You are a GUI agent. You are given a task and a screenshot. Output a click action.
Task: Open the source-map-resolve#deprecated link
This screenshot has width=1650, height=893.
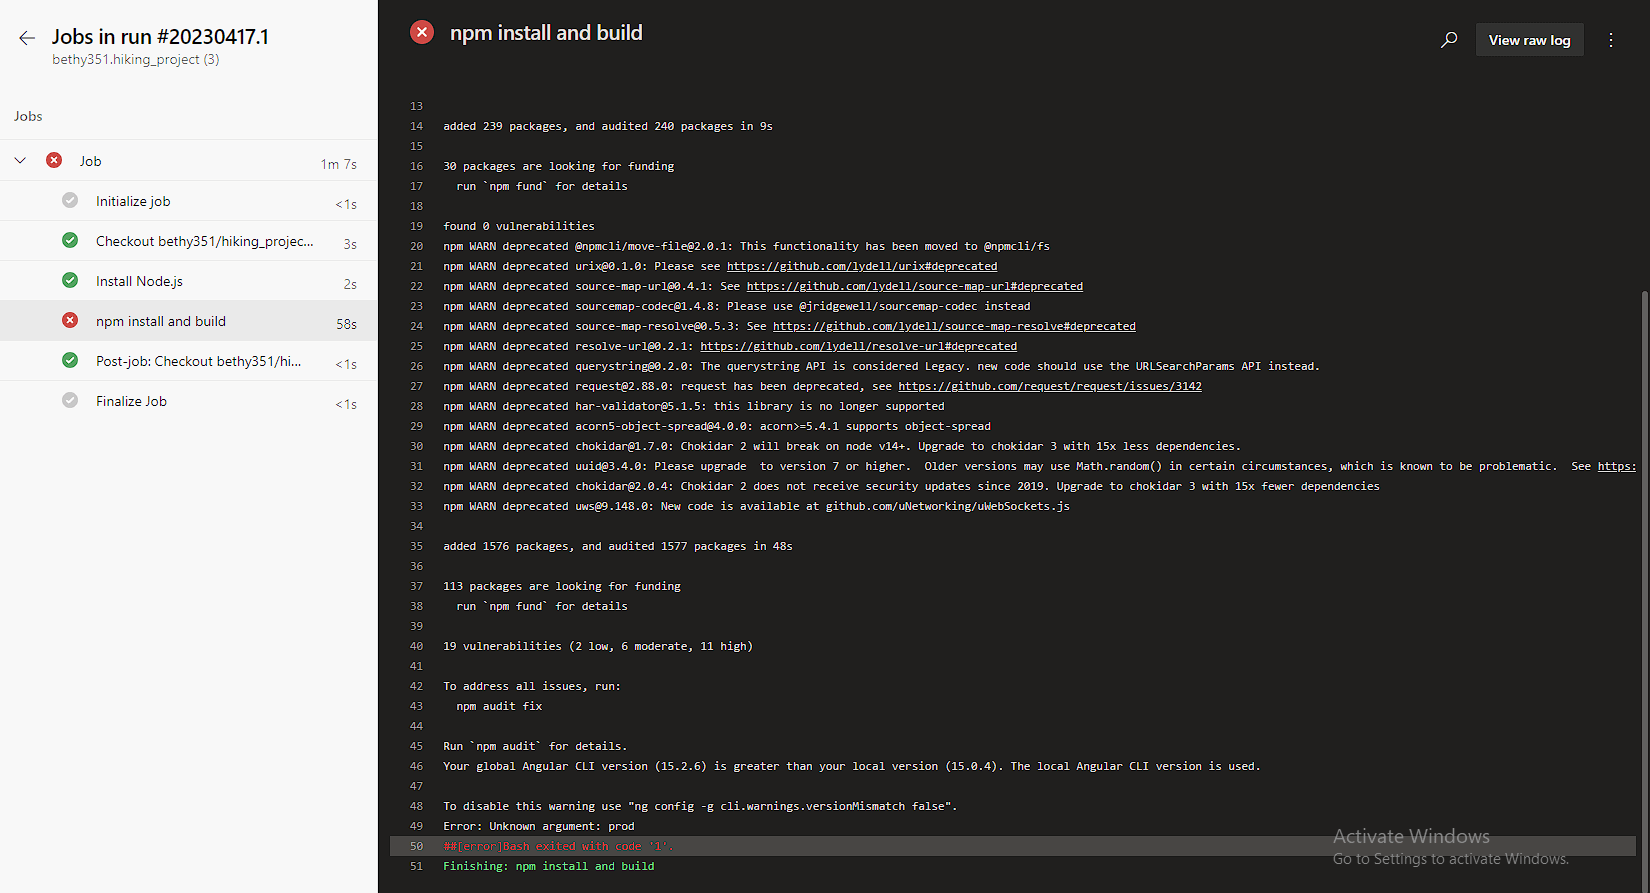956,326
